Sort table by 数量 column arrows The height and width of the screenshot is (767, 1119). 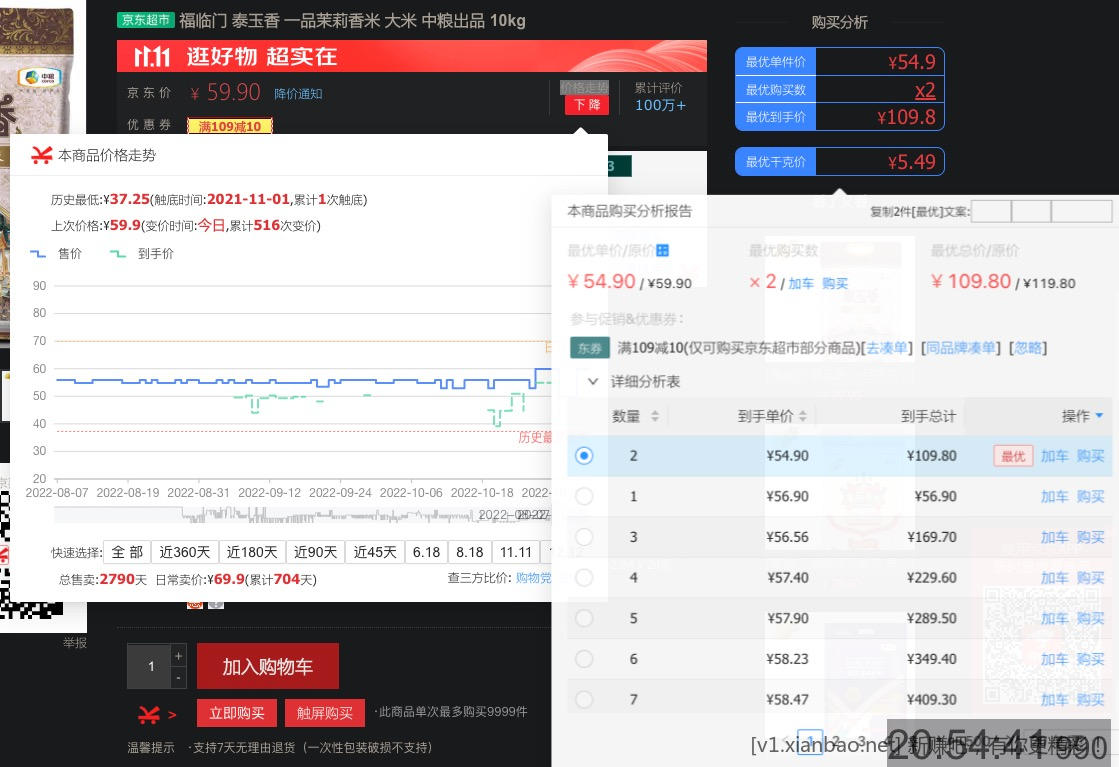coord(654,416)
